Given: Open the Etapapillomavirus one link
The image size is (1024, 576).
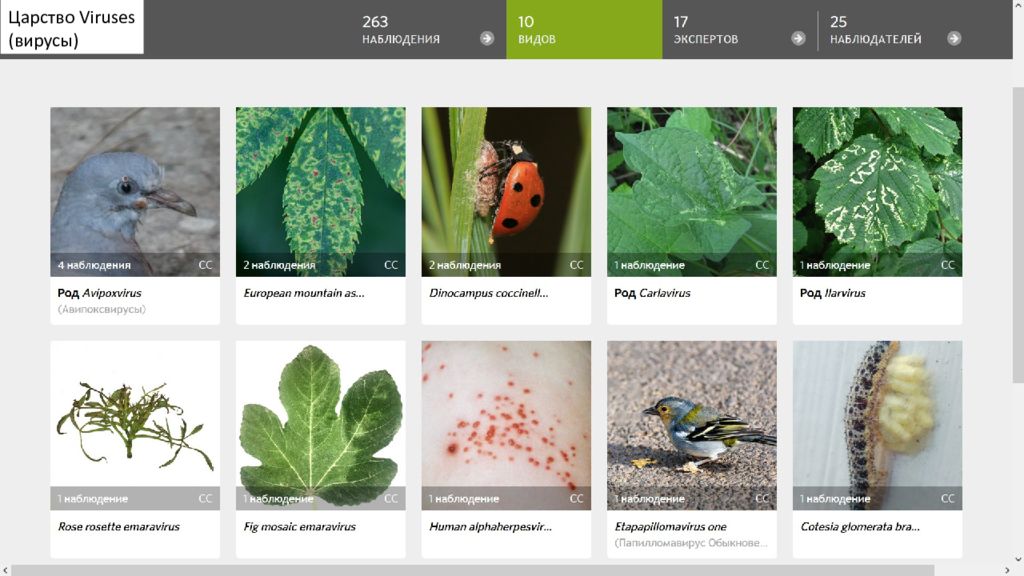Looking at the screenshot, I should click(670, 526).
